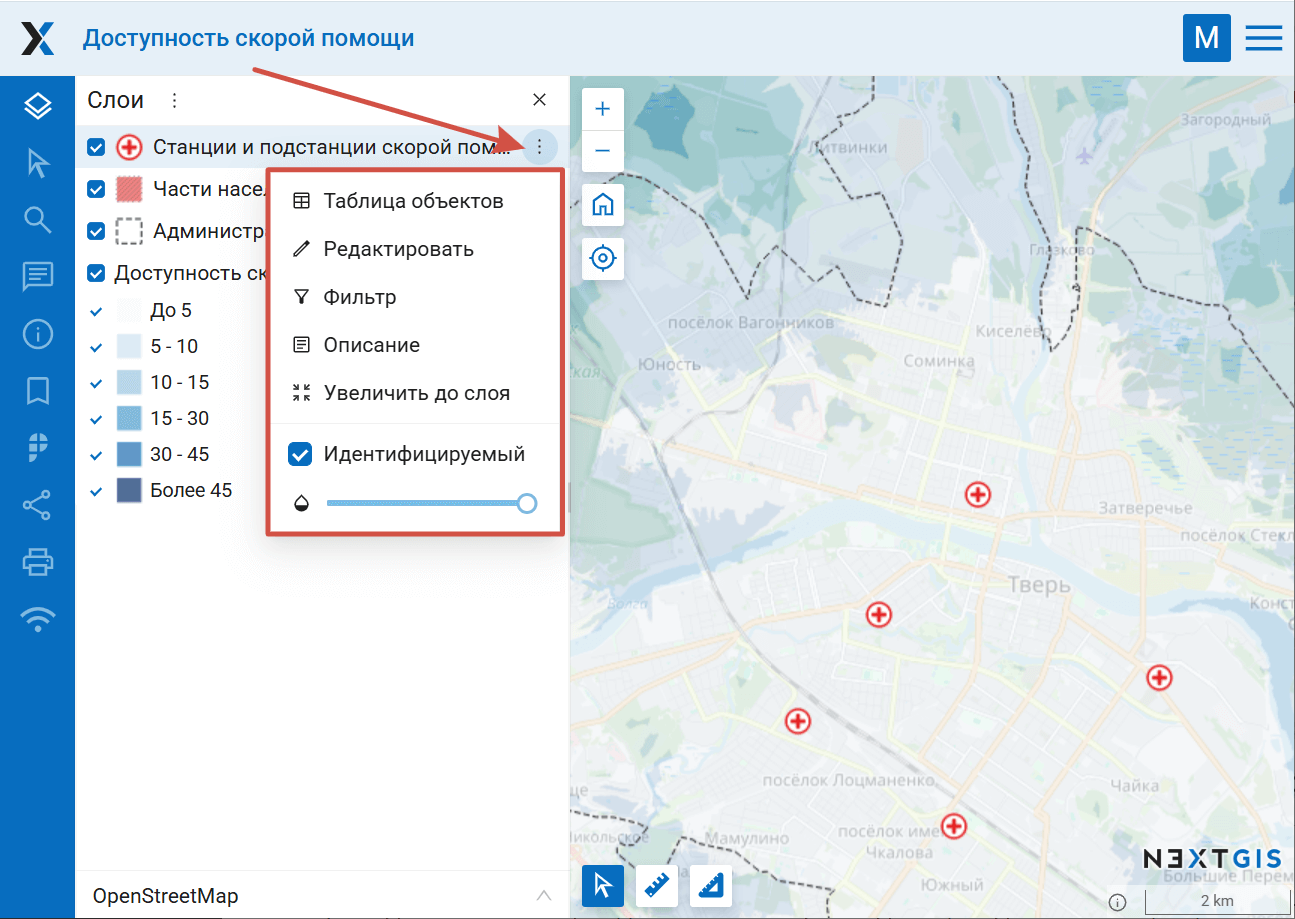Uncheck the До 5 legend class

(x=95, y=310)
